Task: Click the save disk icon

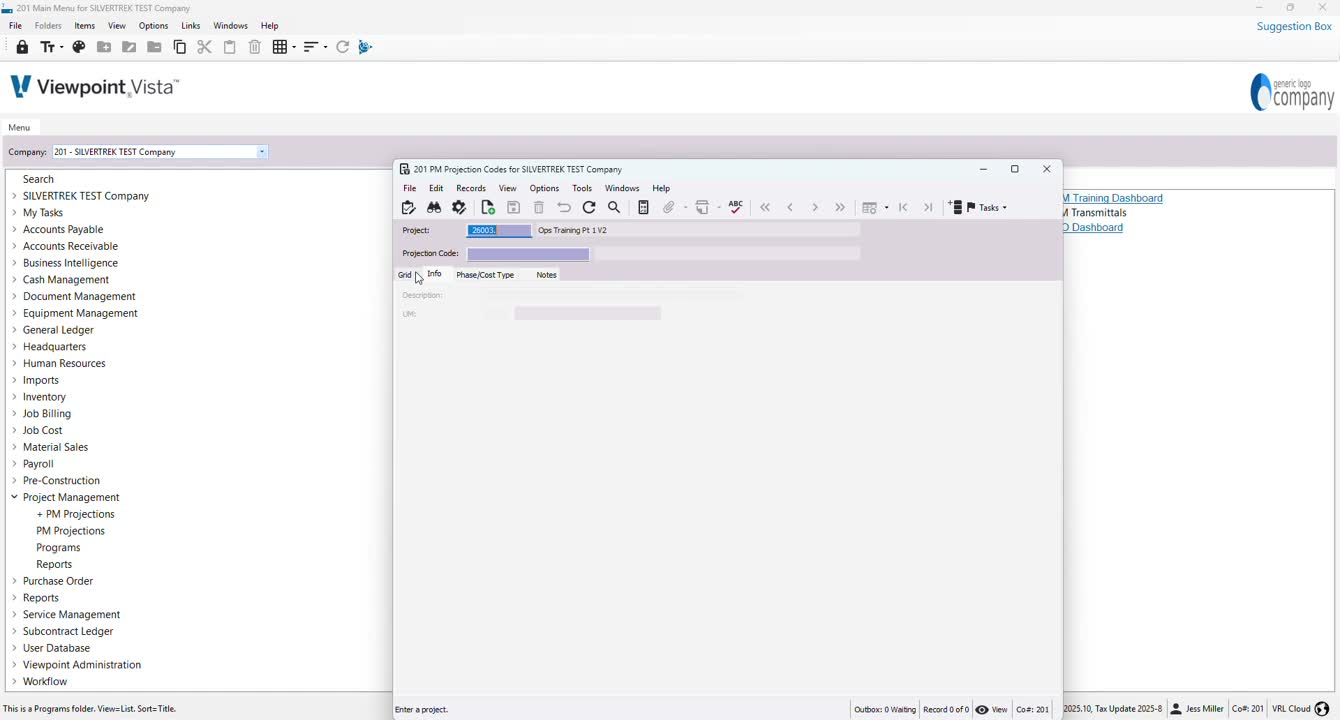Action: tap(513, 208)
